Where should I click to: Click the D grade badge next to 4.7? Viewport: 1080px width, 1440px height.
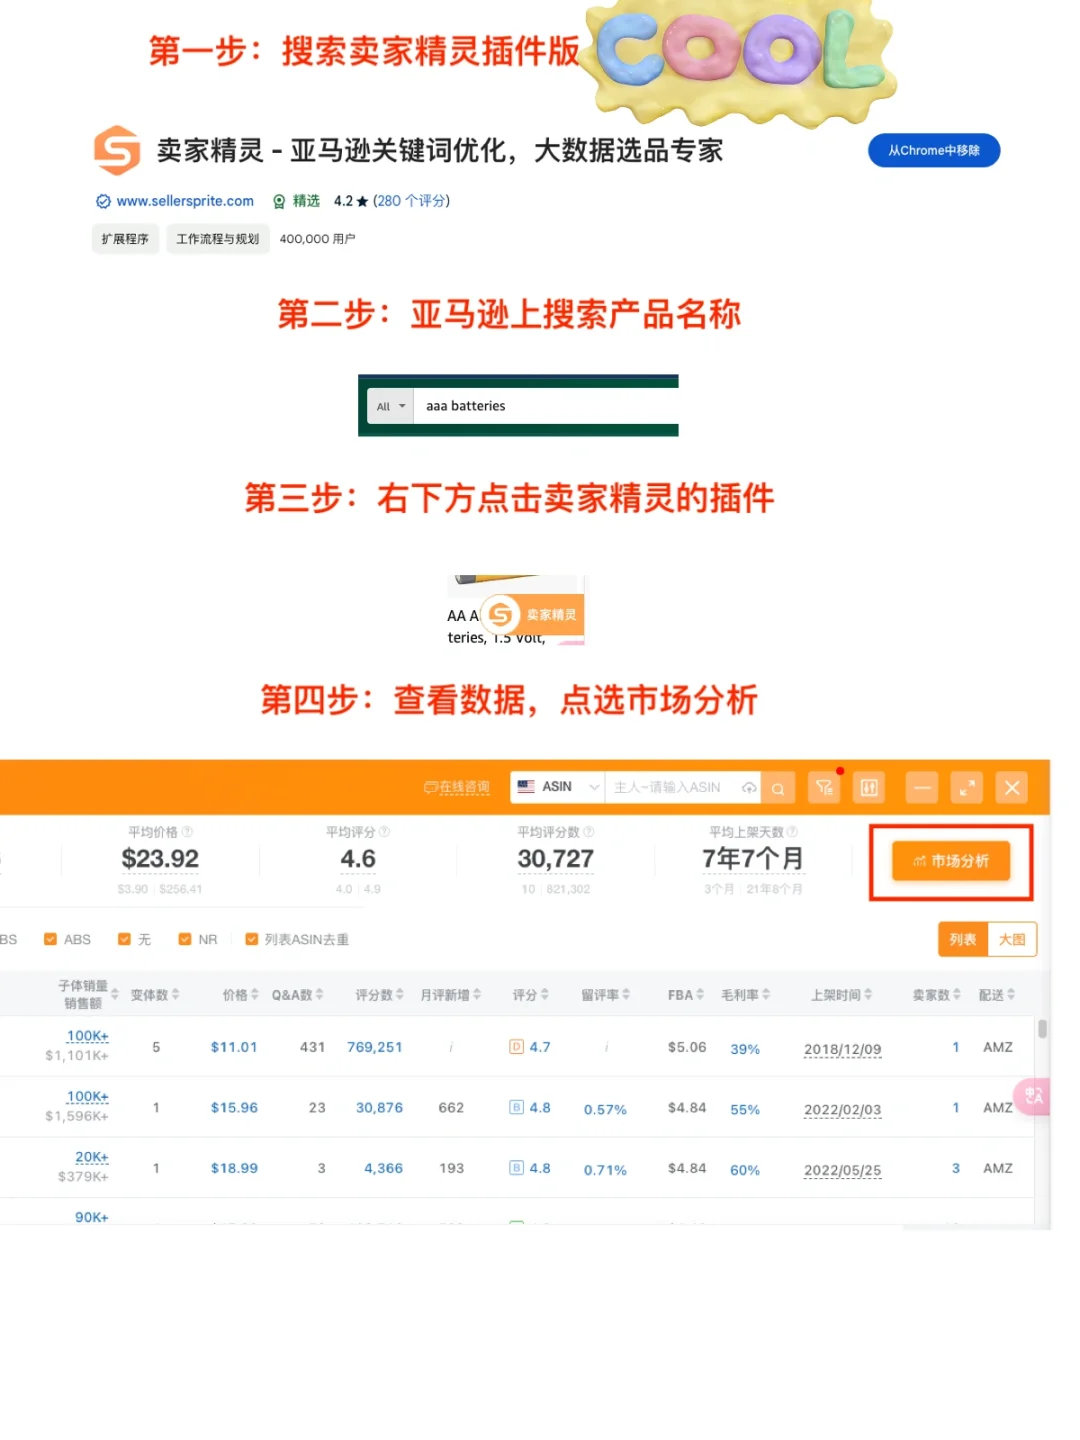[517, 1047]
